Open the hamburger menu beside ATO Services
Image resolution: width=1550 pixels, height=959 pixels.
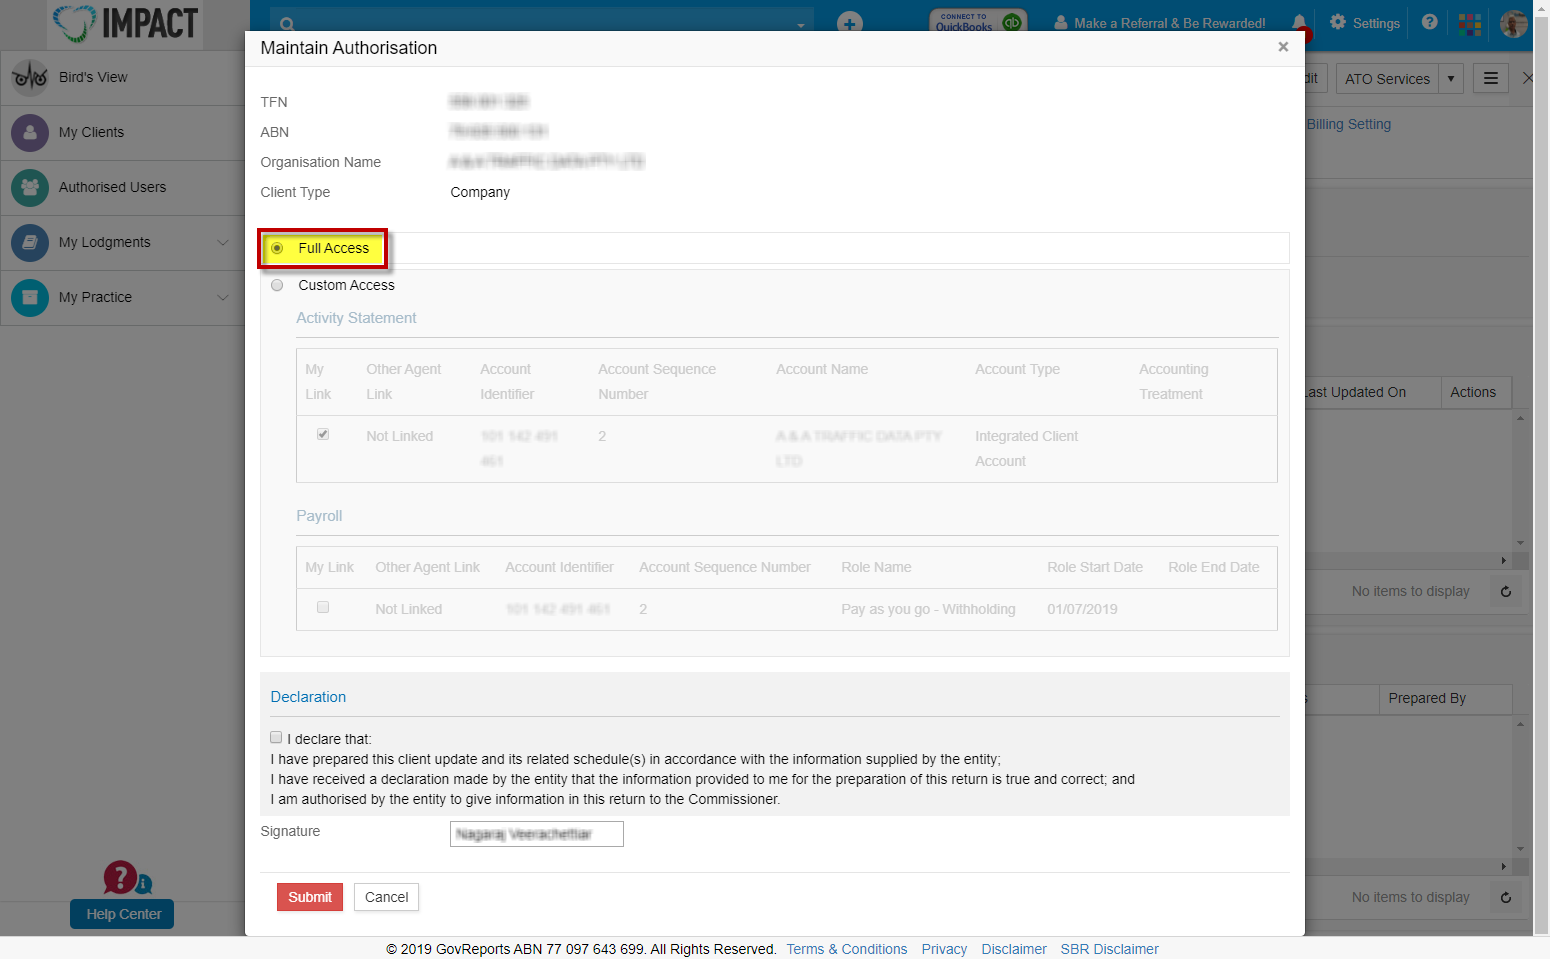(1490, 78)
